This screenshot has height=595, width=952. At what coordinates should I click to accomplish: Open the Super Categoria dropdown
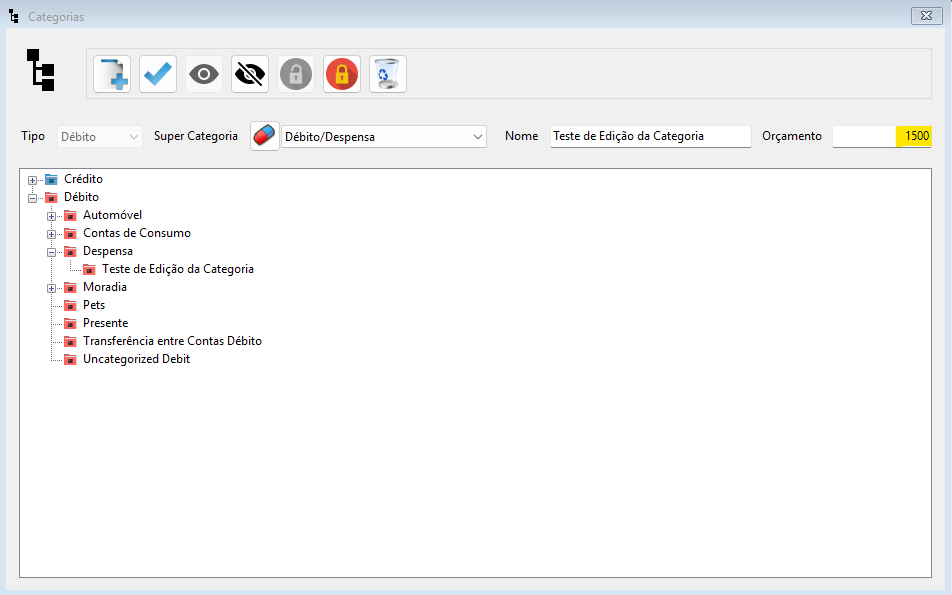(477, 137)
